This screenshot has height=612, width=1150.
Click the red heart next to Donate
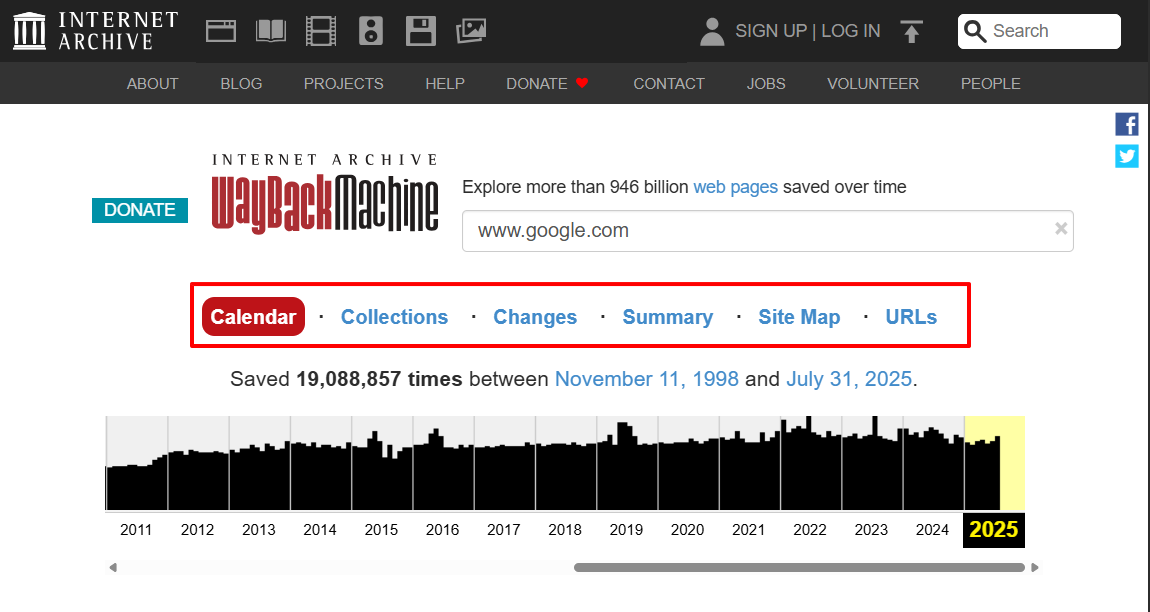point(582,83)
